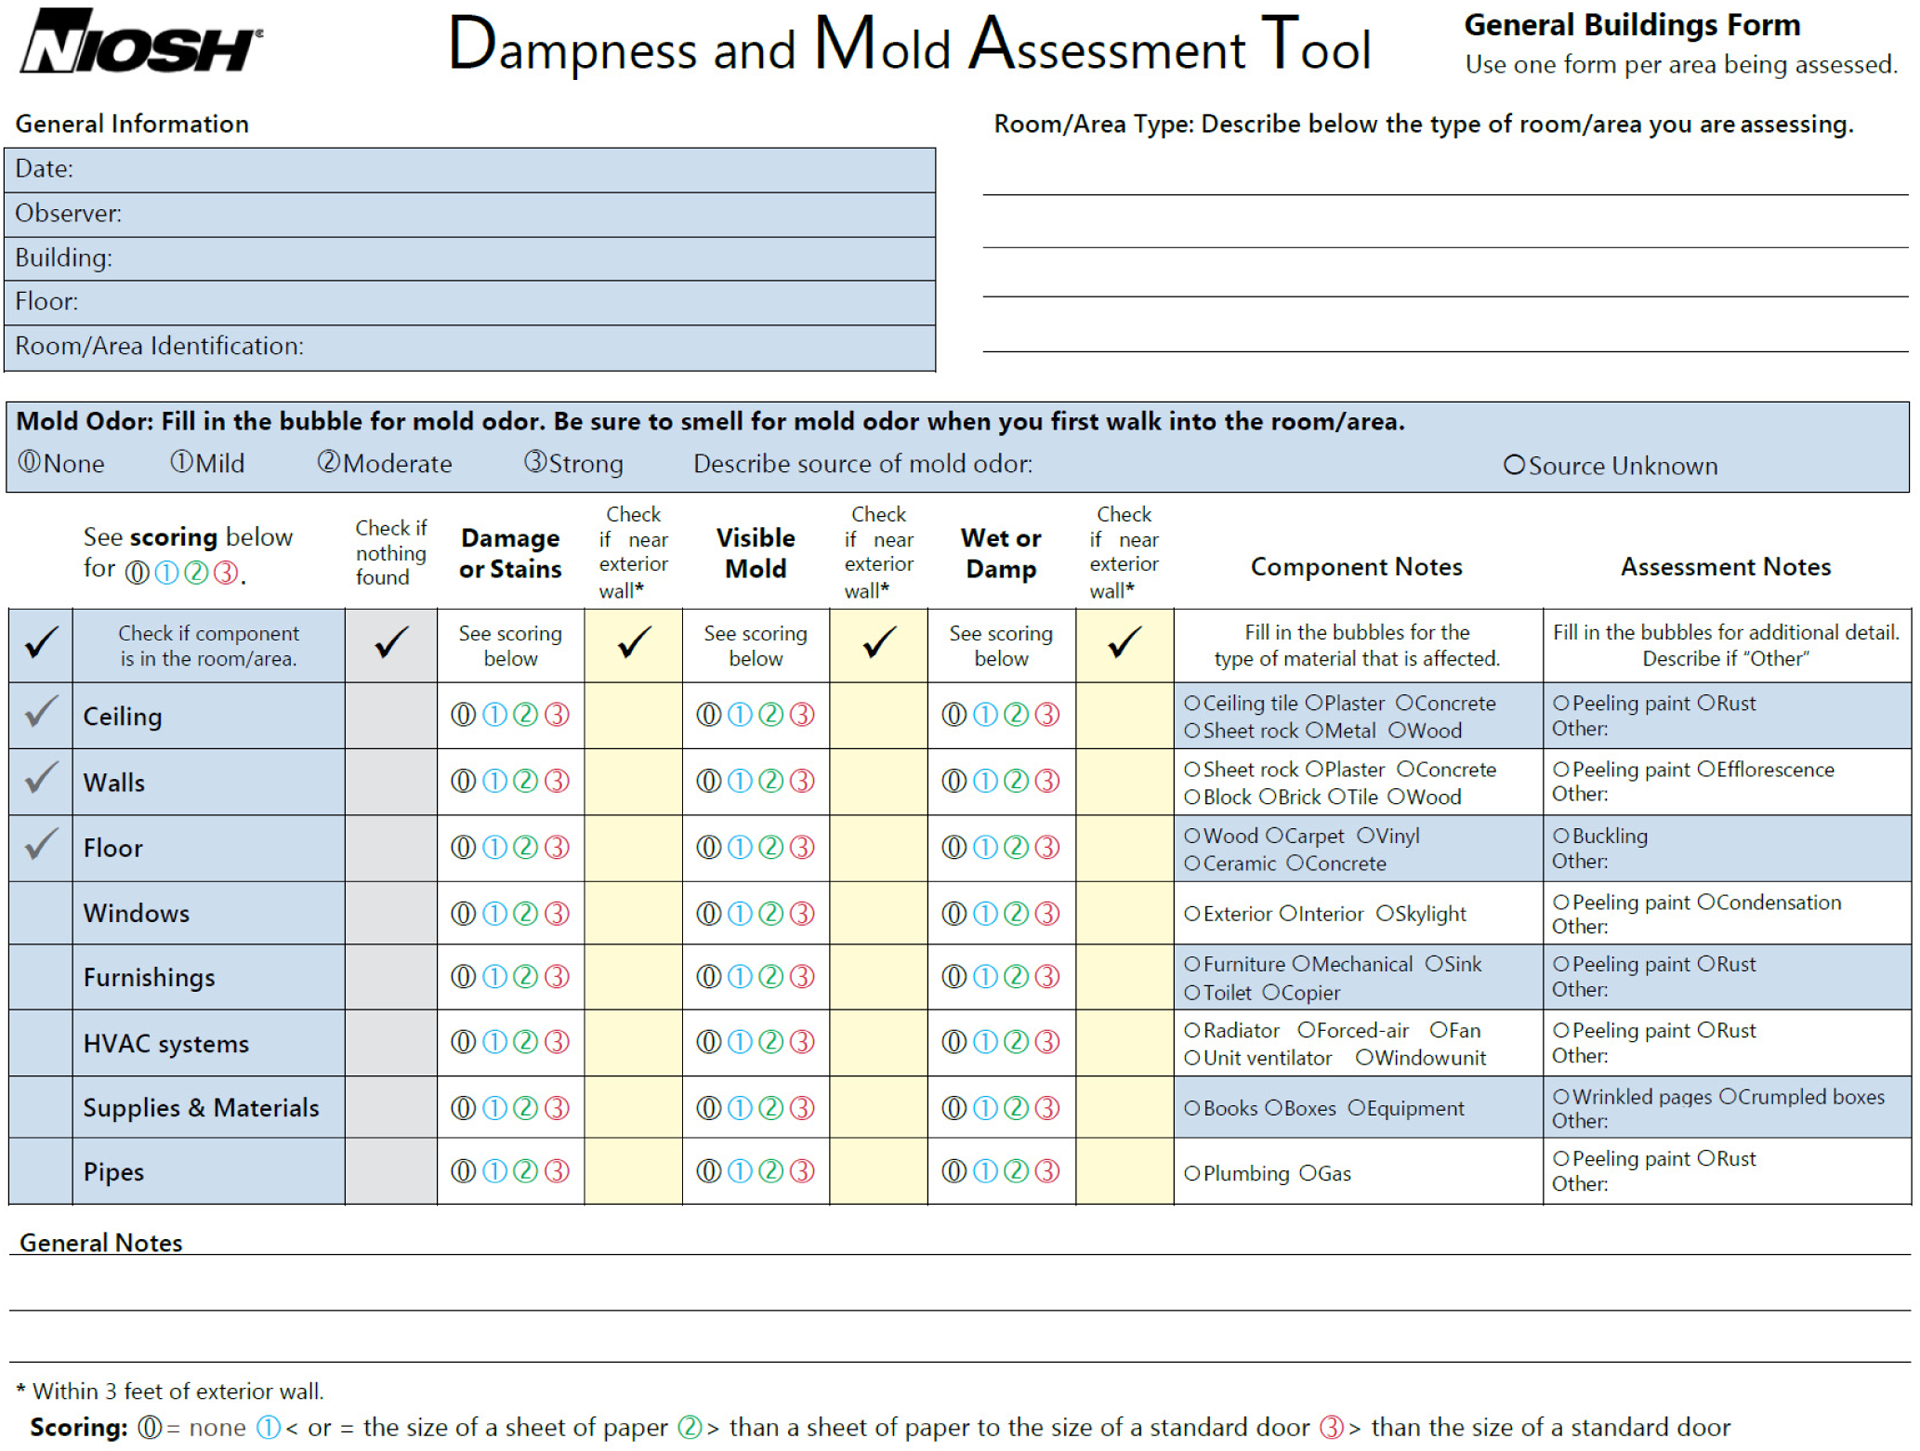Select Mild mold odor bubble
This screenshot has height=1451, width=1920.
pyautogui.click(x=181, y=462)
